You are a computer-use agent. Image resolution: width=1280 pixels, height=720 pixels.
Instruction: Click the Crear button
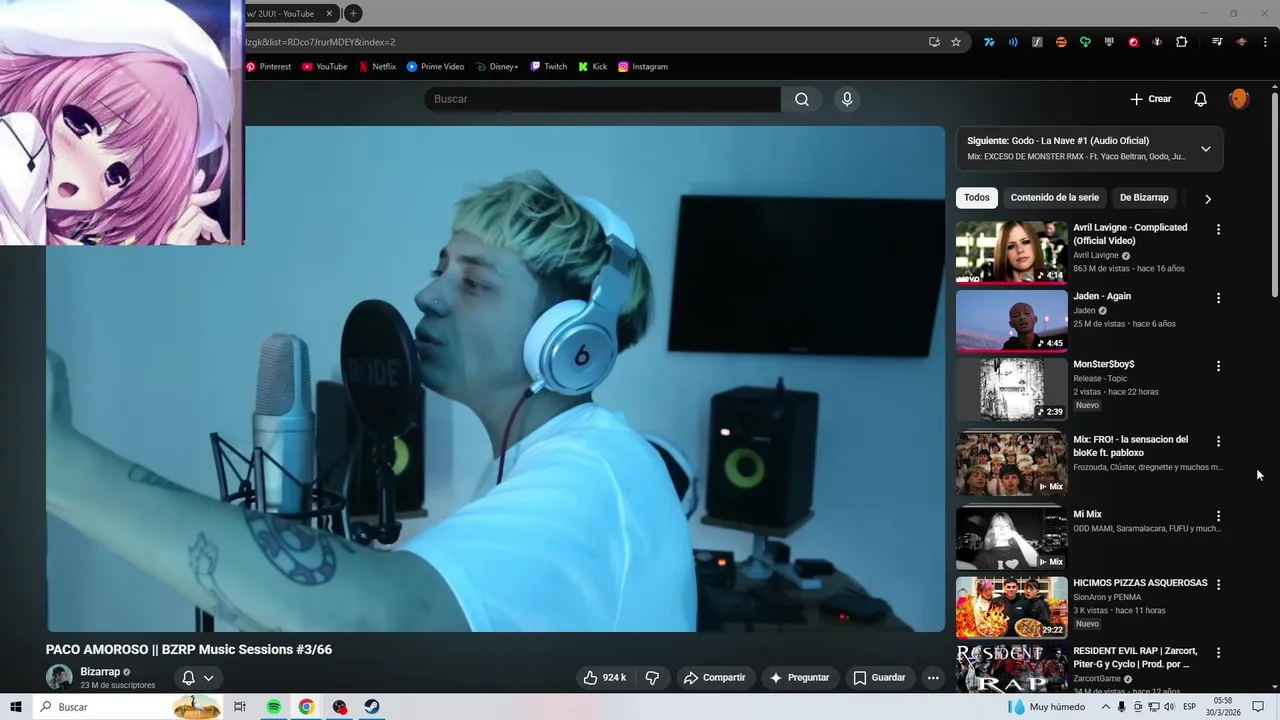pos(1151,99)
